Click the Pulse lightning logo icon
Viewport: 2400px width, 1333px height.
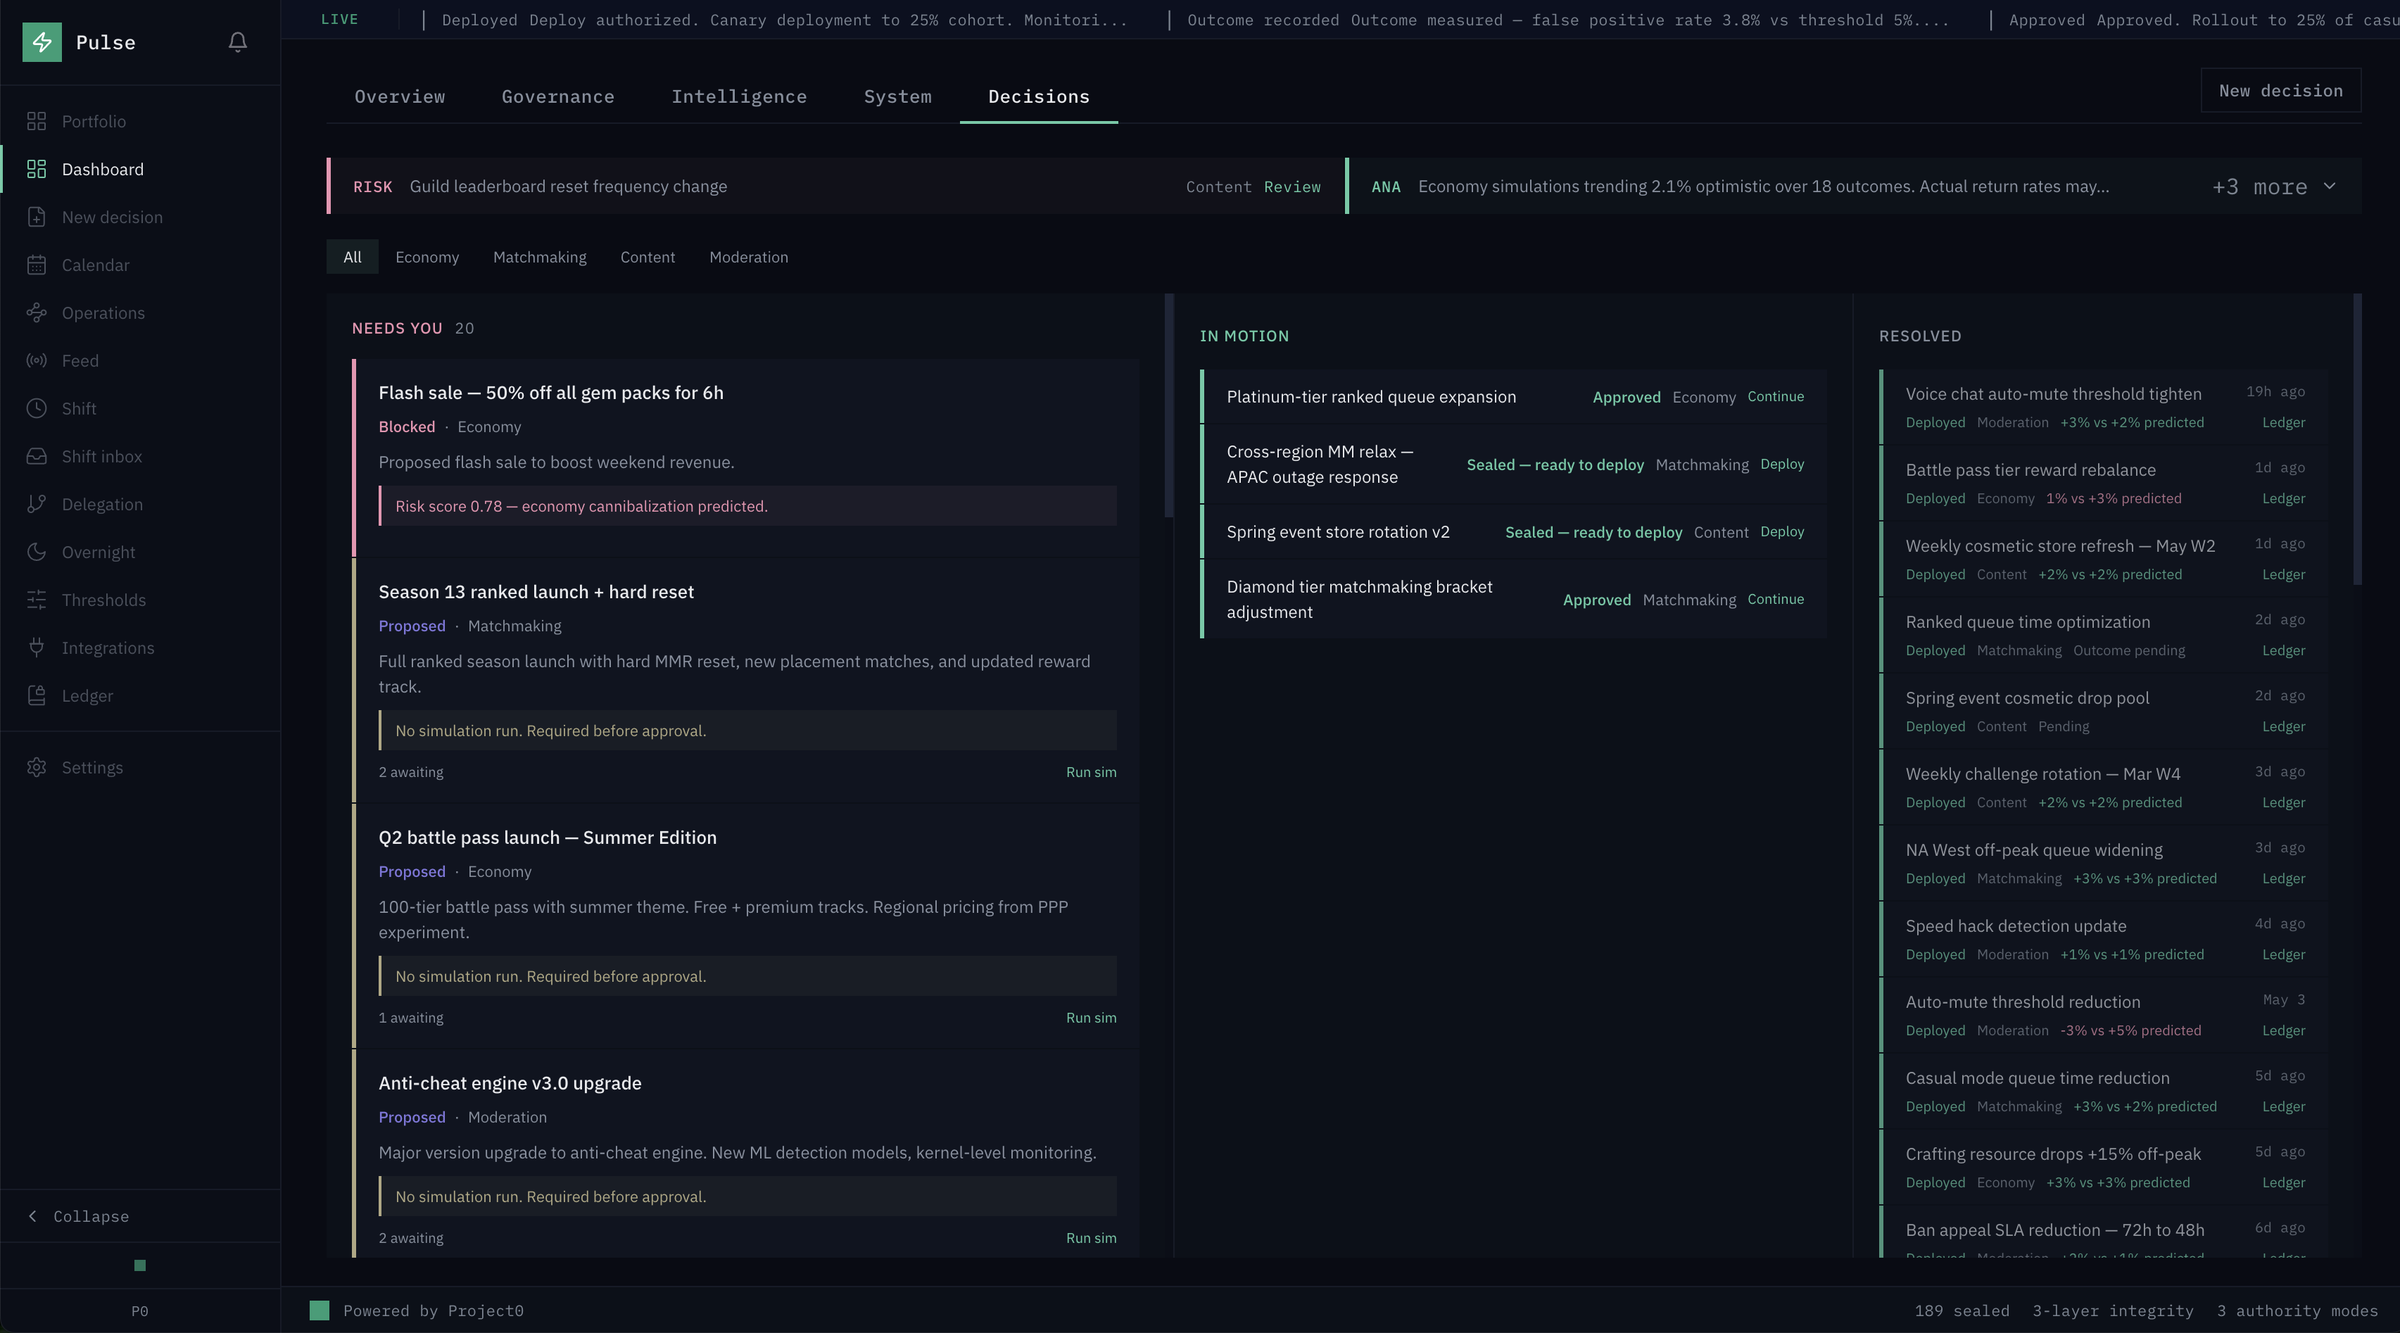tap(42, 42)
